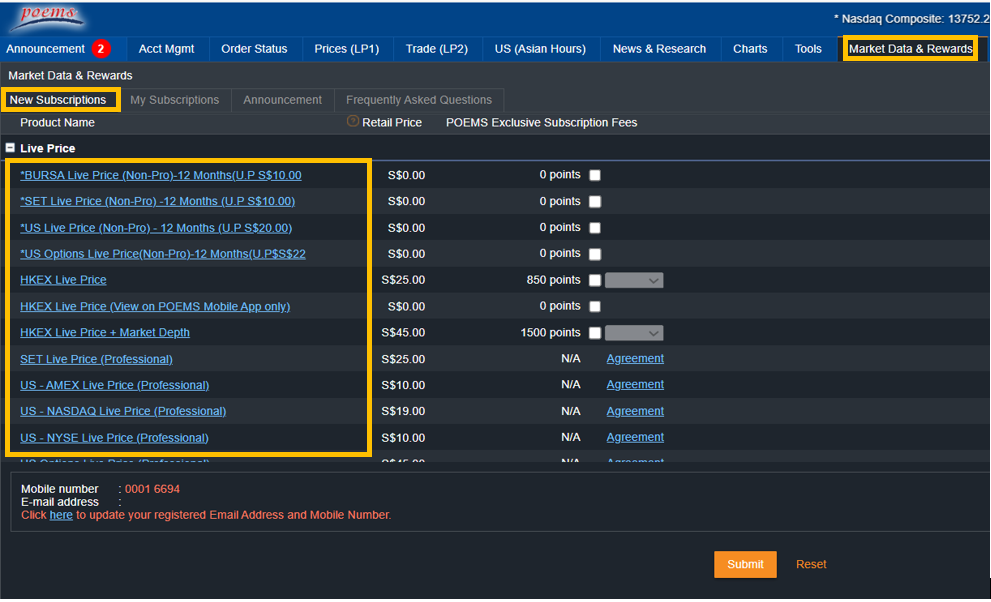Click the POEMS logo

pos(47,18)
